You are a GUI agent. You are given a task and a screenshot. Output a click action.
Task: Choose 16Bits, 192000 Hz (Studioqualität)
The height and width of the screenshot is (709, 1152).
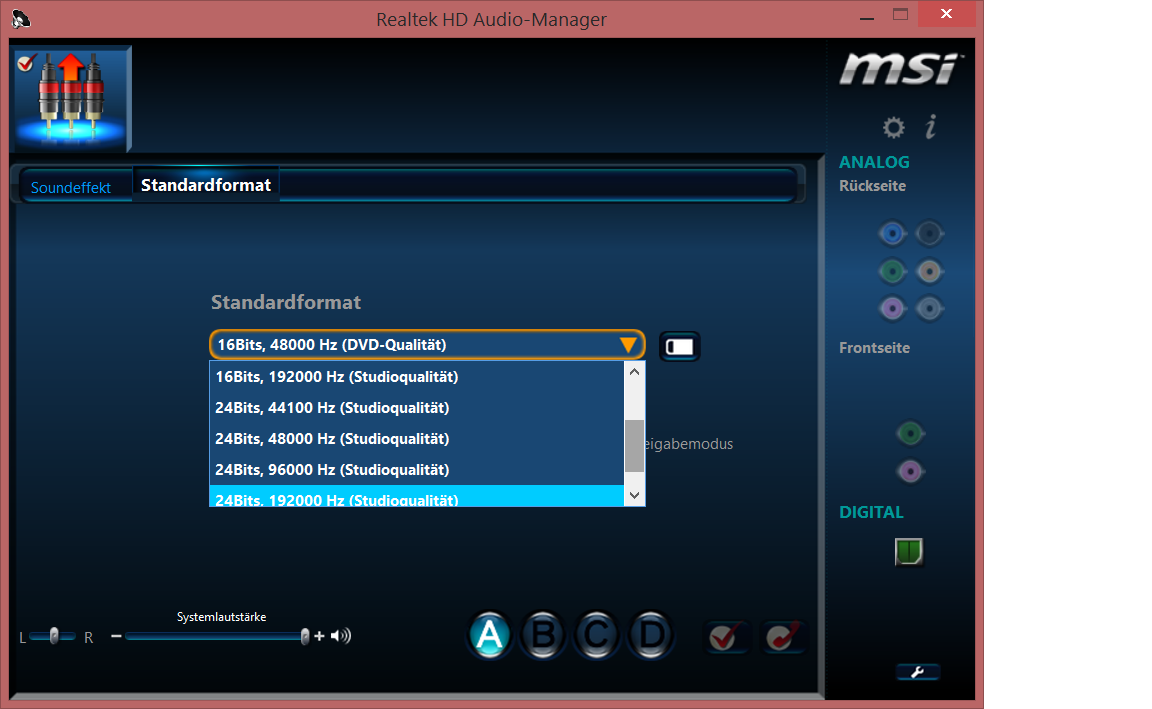click(417, 376)
